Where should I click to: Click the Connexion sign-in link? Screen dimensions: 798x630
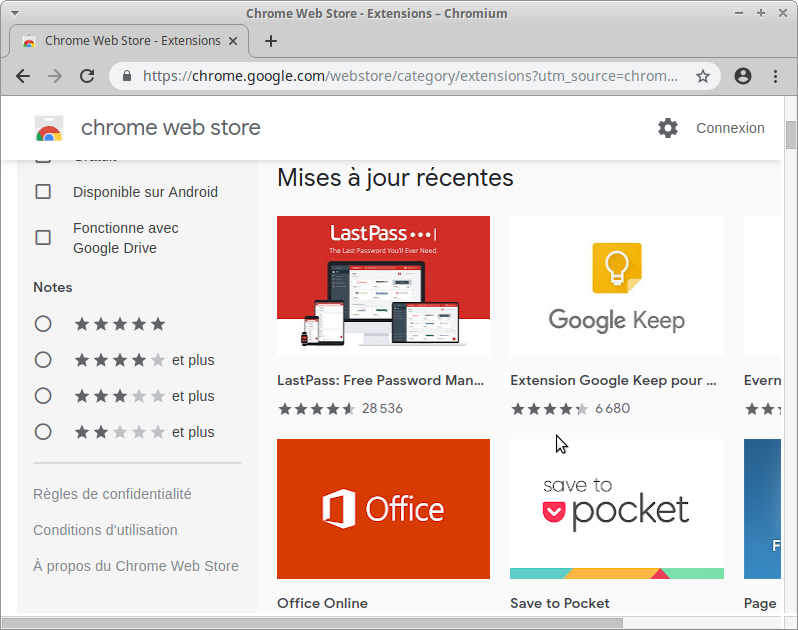[x=730, y=128]
